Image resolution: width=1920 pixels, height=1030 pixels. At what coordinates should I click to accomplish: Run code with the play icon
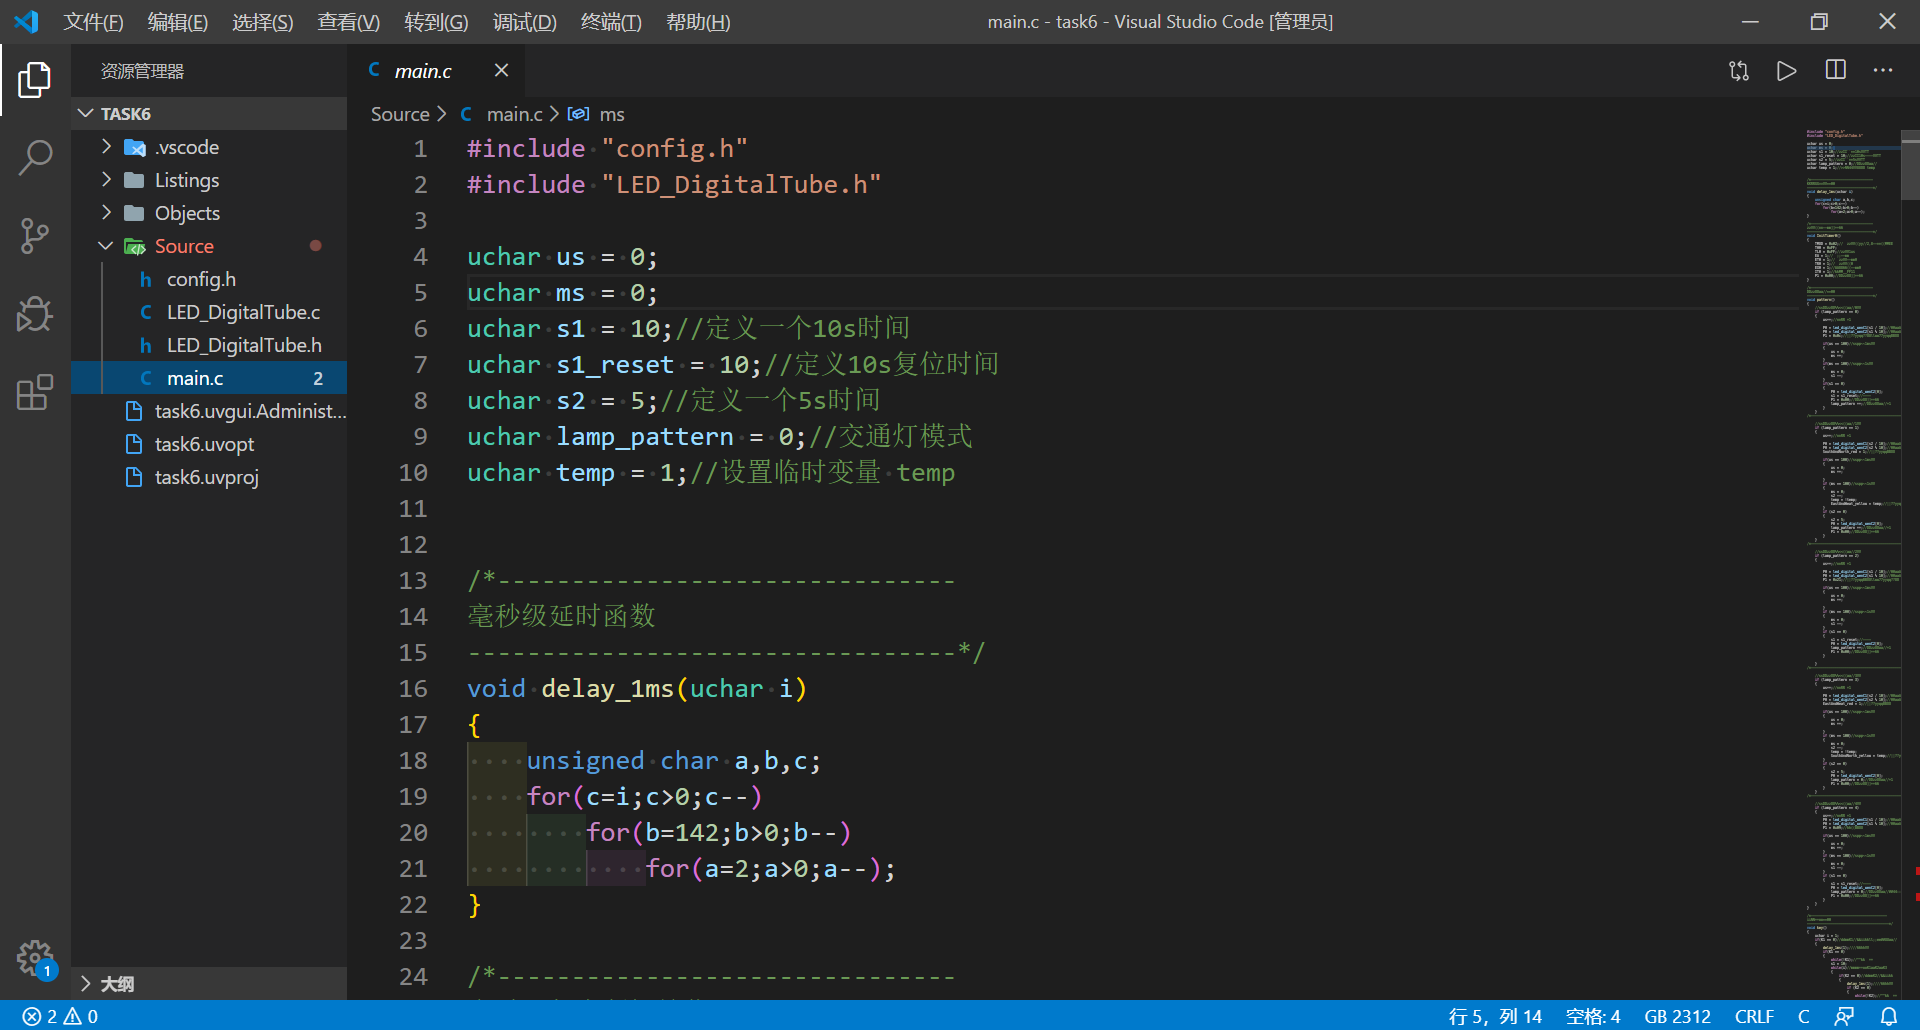click(1787, 71)
